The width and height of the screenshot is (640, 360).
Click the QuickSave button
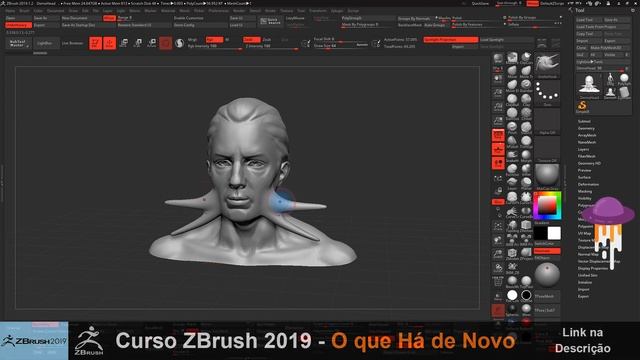[480, 3]
